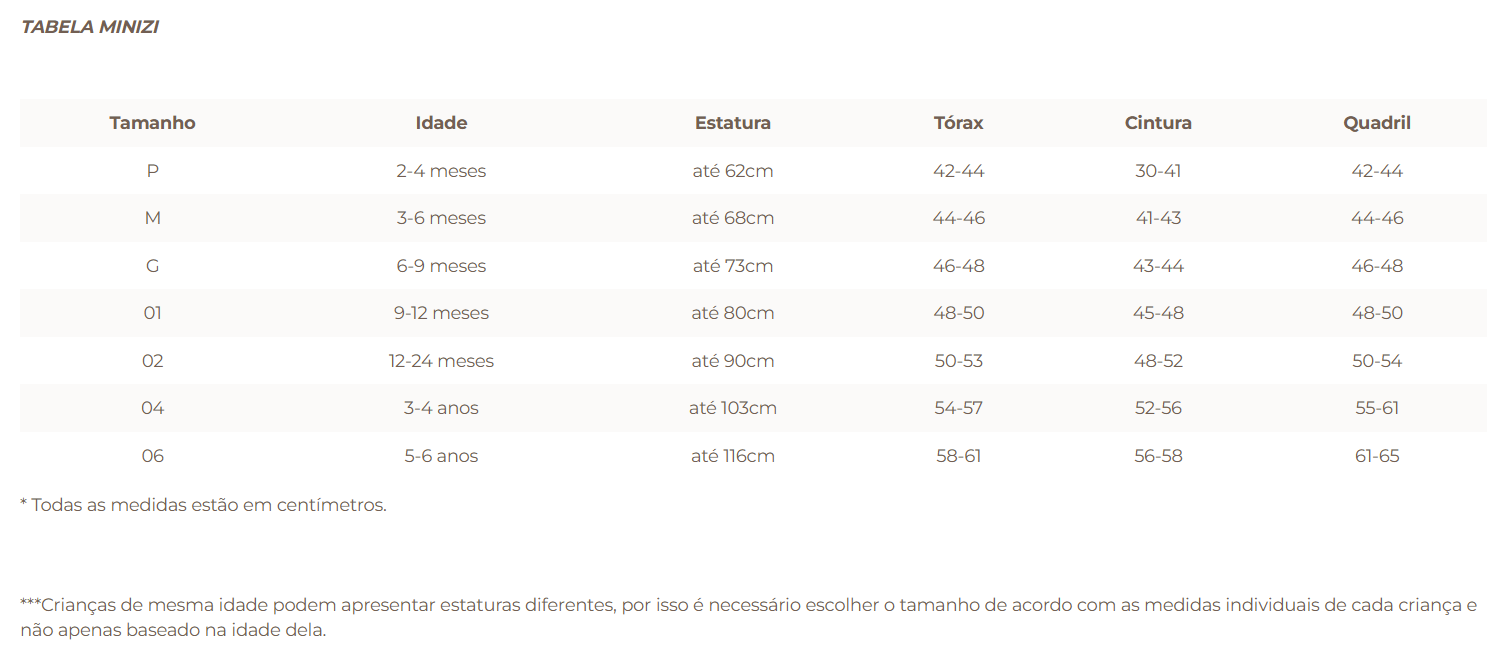Viewport: 1500px width, 647px height.
Task: Click the Crianças de mesma idade disclaimer
Action: [x=748, y=618]
